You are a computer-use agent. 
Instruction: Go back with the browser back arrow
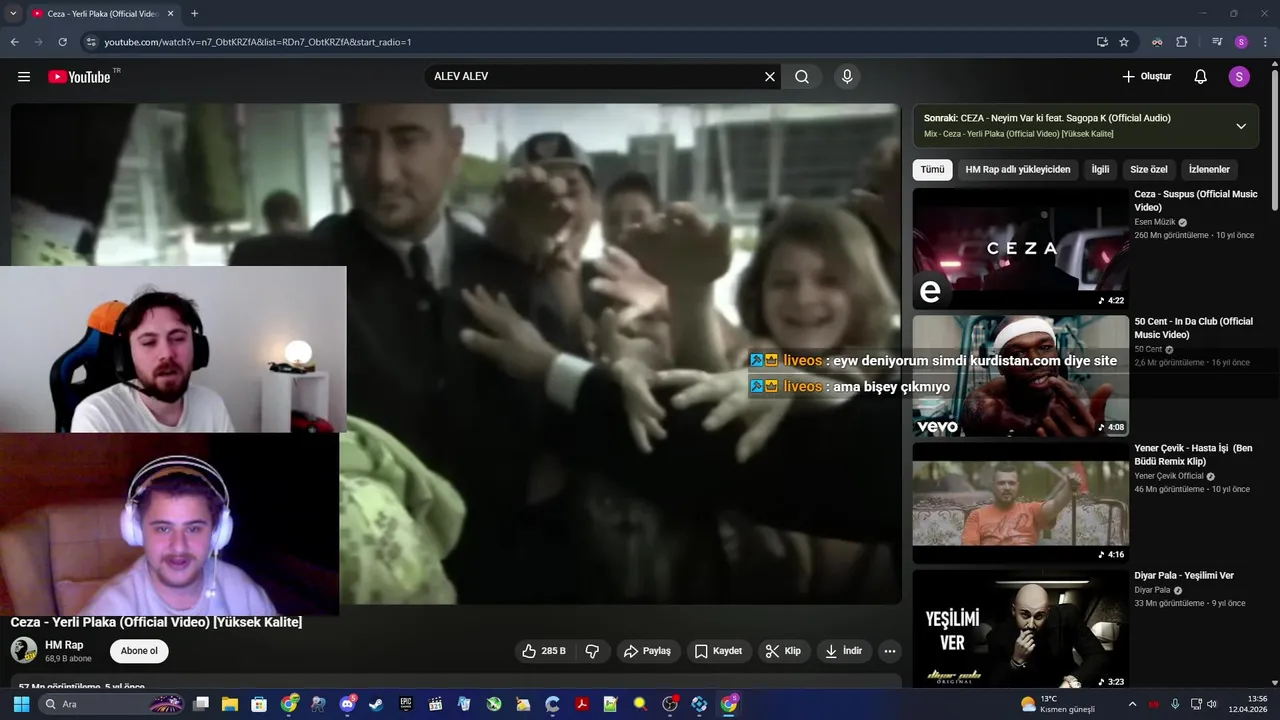(x=14, y=42)
